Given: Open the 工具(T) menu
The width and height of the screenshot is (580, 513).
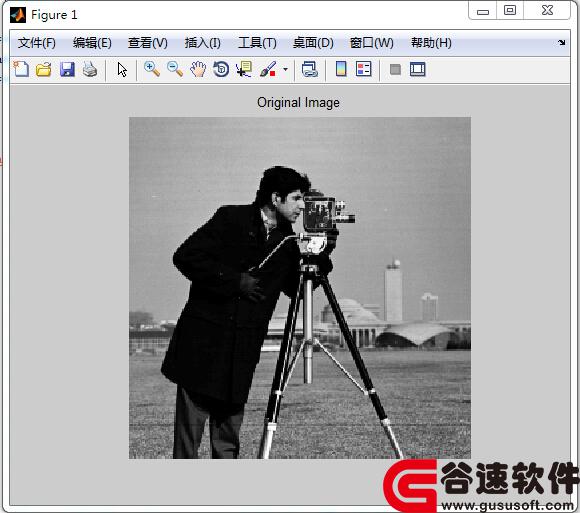Looking at the screenshot, I should (257, 43).
